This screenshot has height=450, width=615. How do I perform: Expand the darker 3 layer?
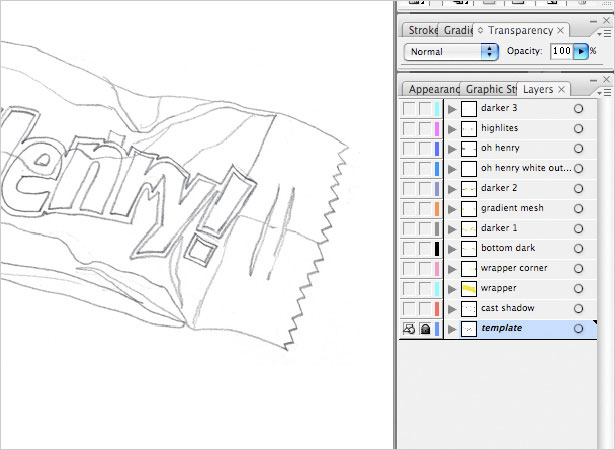pyautogui.click(x=452, y=109)
